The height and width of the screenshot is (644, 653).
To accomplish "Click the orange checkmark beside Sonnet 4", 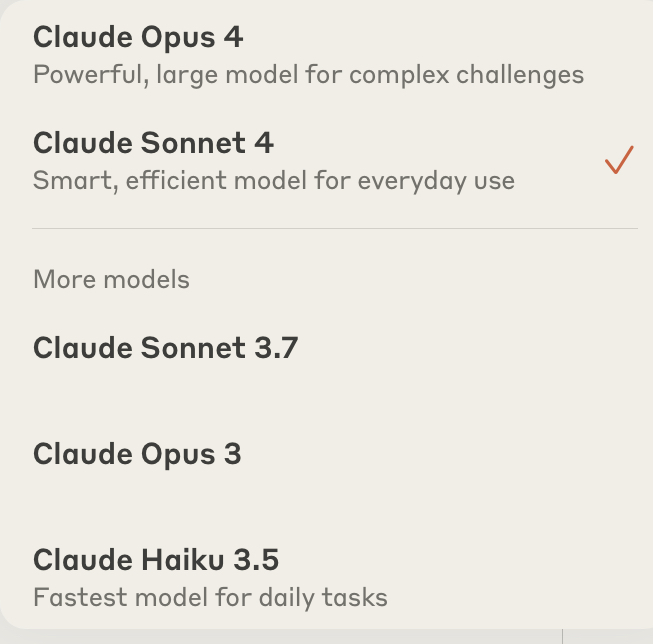I will [x=619, y=160].
